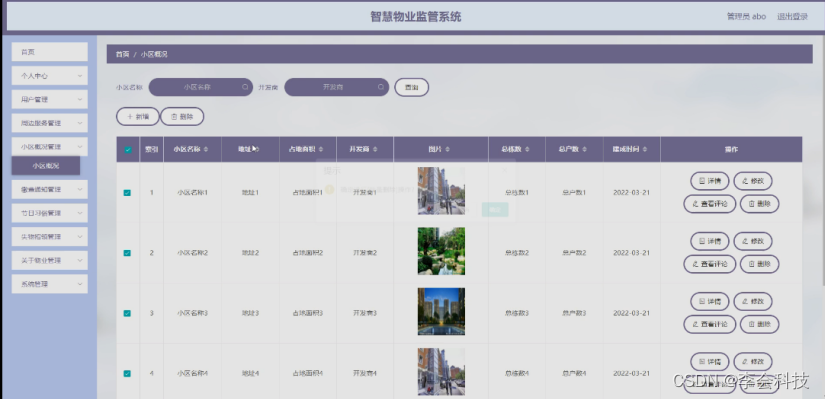Click the magnifier icon in 小区名称 search box

(x=245, y=87)
